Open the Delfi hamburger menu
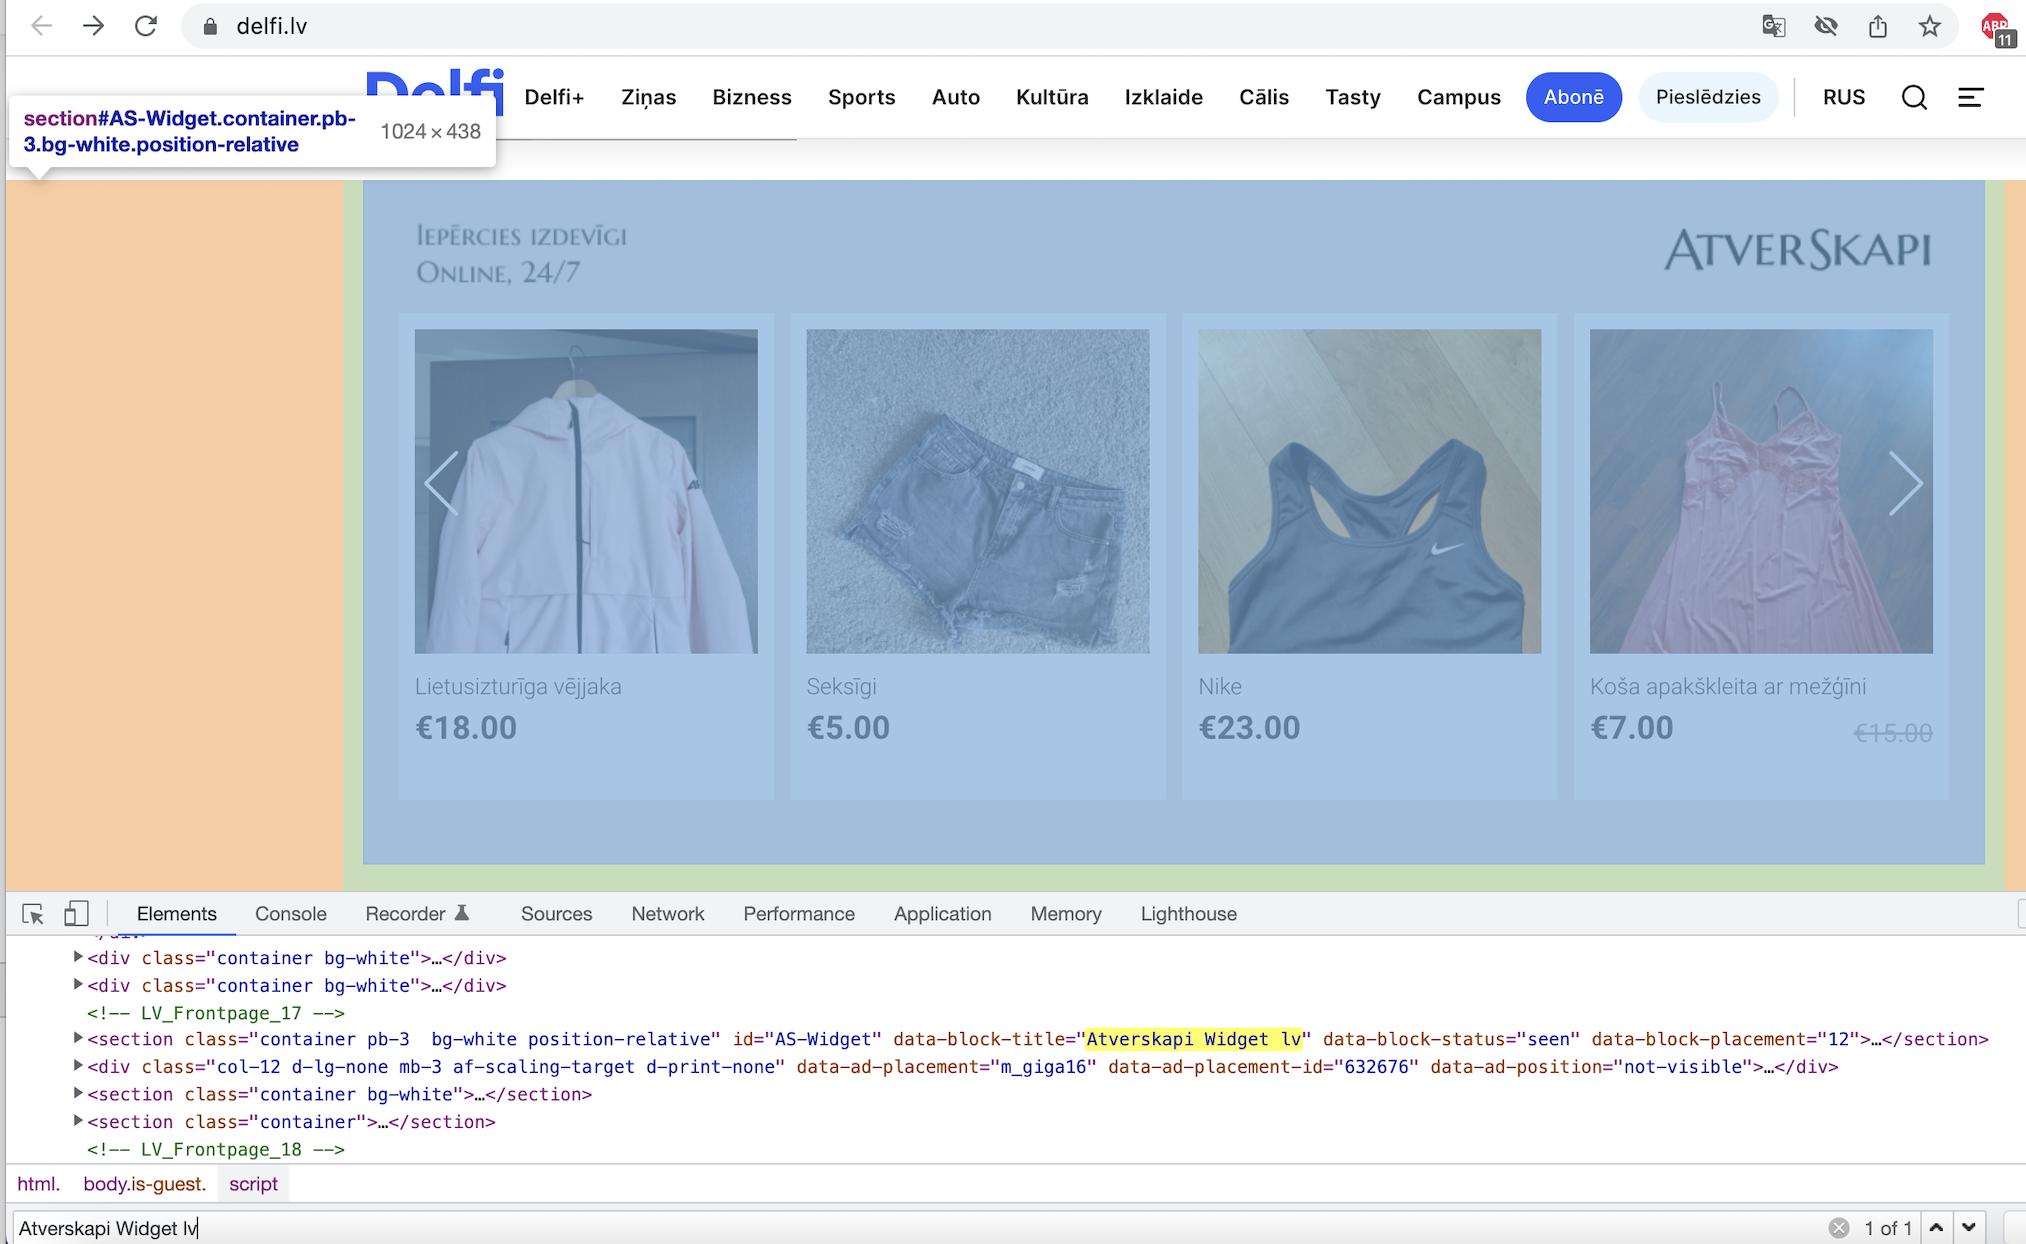Image resolution: width=2026 pixels, height=1244 pixels. tap(1970, 97)
